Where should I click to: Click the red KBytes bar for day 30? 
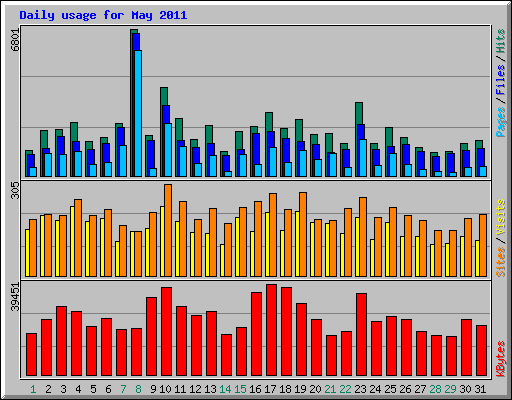coord(466,348)
